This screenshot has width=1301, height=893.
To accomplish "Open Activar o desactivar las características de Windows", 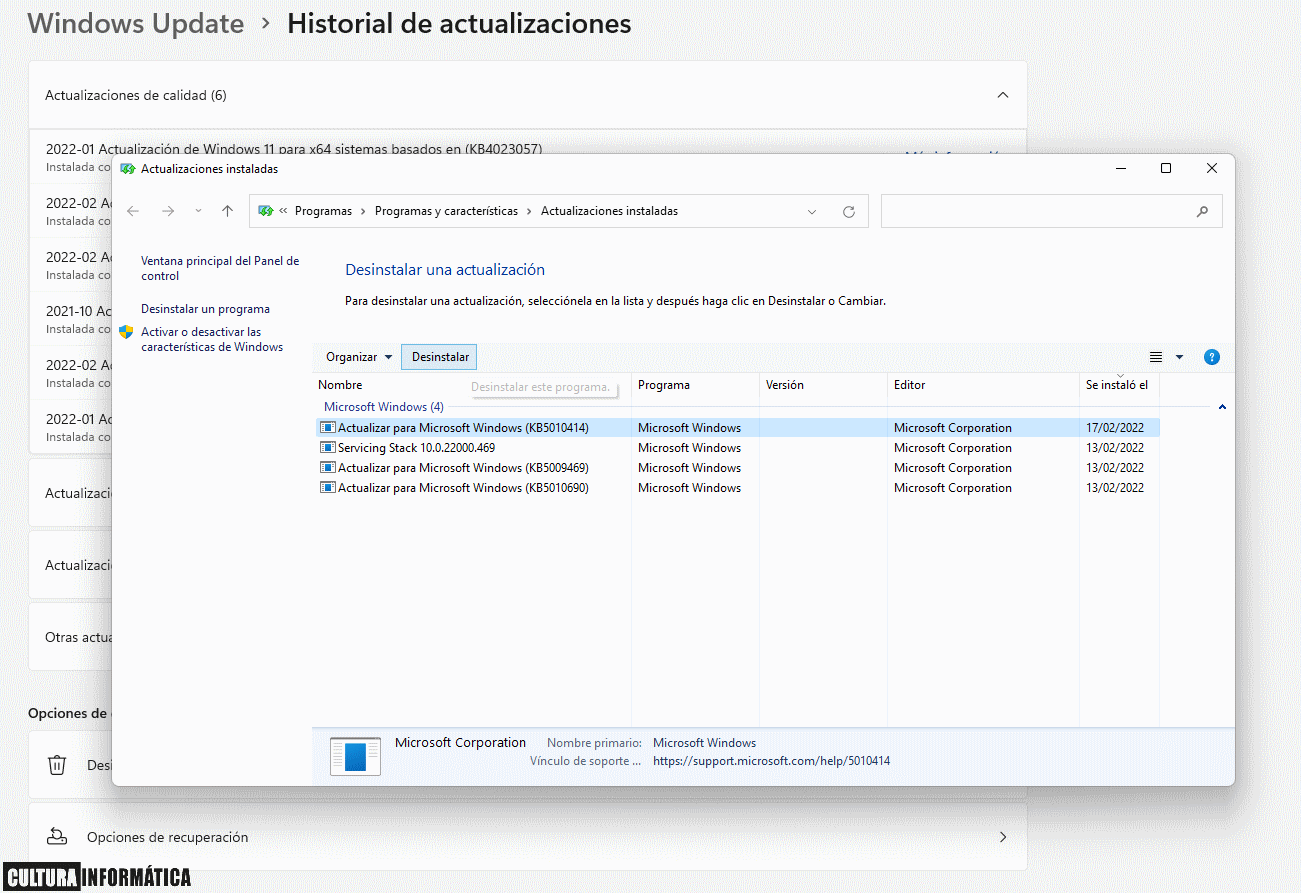I will tap(212, 339).
